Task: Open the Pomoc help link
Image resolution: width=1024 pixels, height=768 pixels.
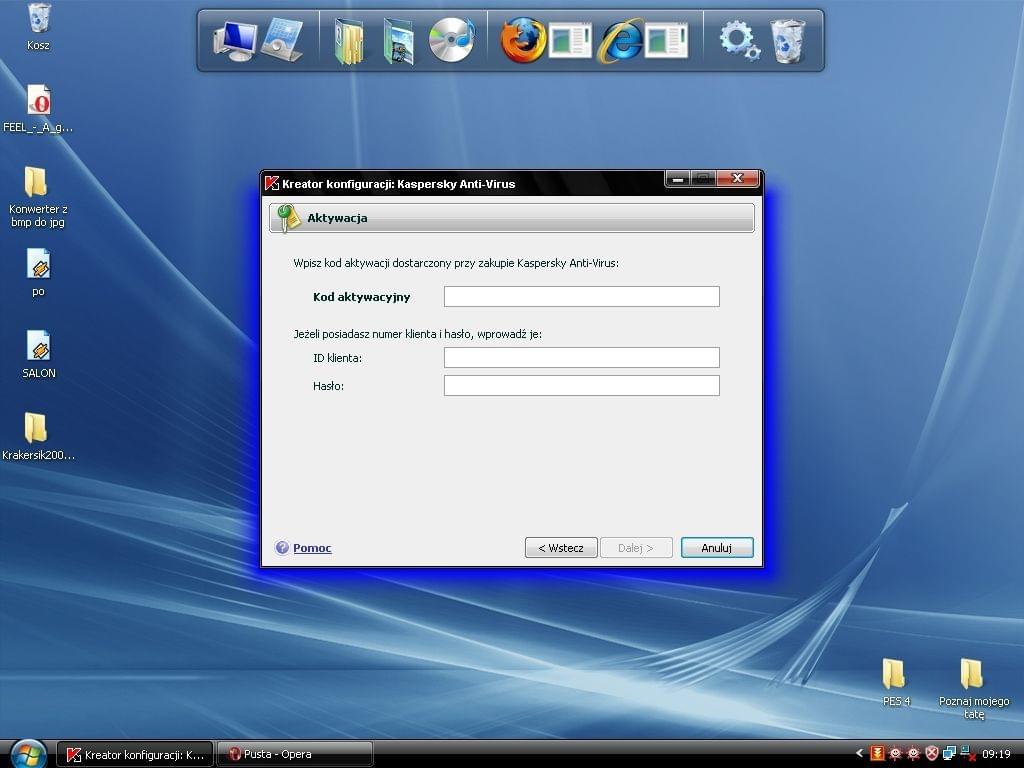Action: coord(312,548)
